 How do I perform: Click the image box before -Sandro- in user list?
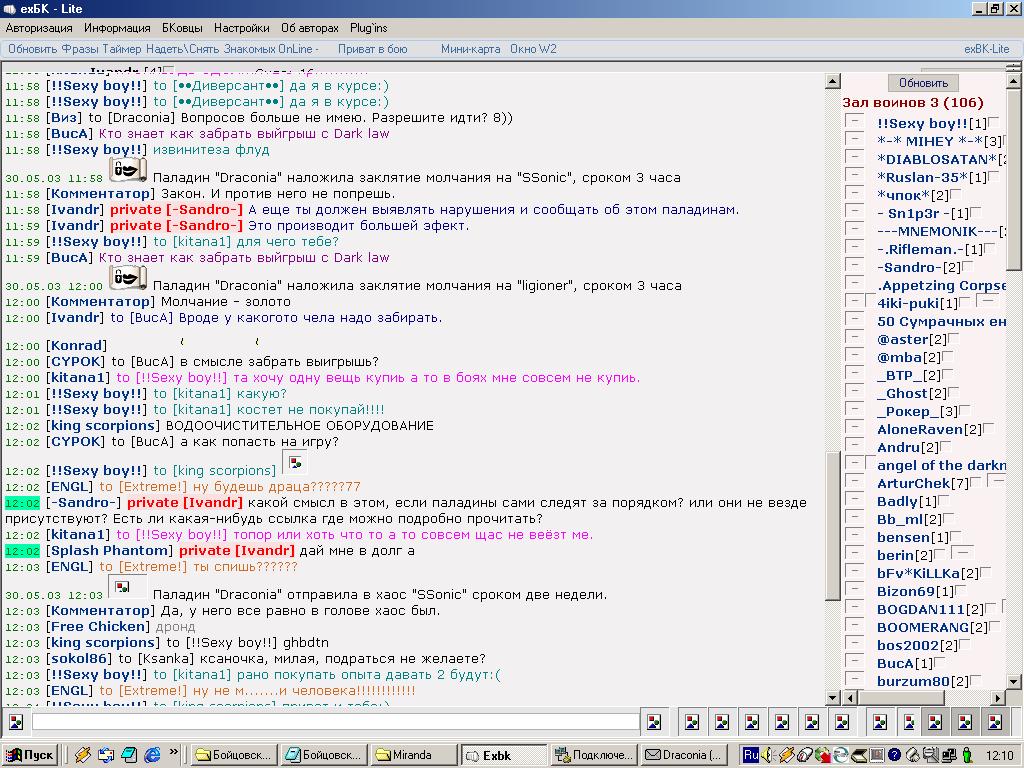(x=854, y=266)
